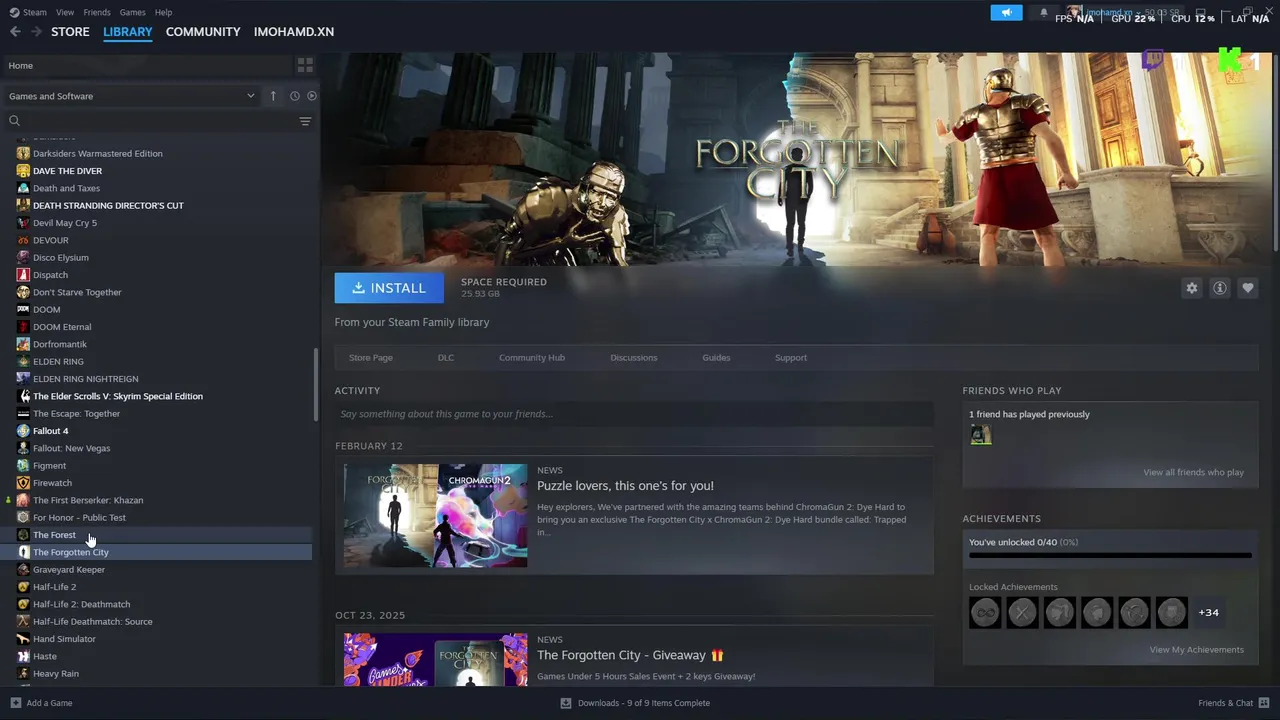Image resolution: width=1280 pixels, height=720 pixels.
Task: Open the Community Hub link
Action: (x=532, y=358)
